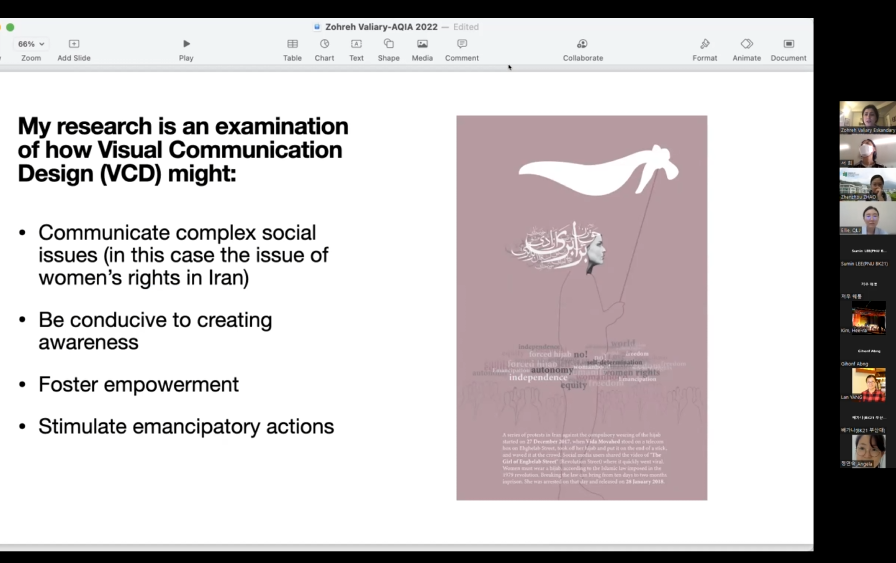The width and height of the screenshot is (896, 563).
Task: Click the document title Zohreh Valiary-AQIA 2022
Action: pyautogui.click(x=381, y=27)
